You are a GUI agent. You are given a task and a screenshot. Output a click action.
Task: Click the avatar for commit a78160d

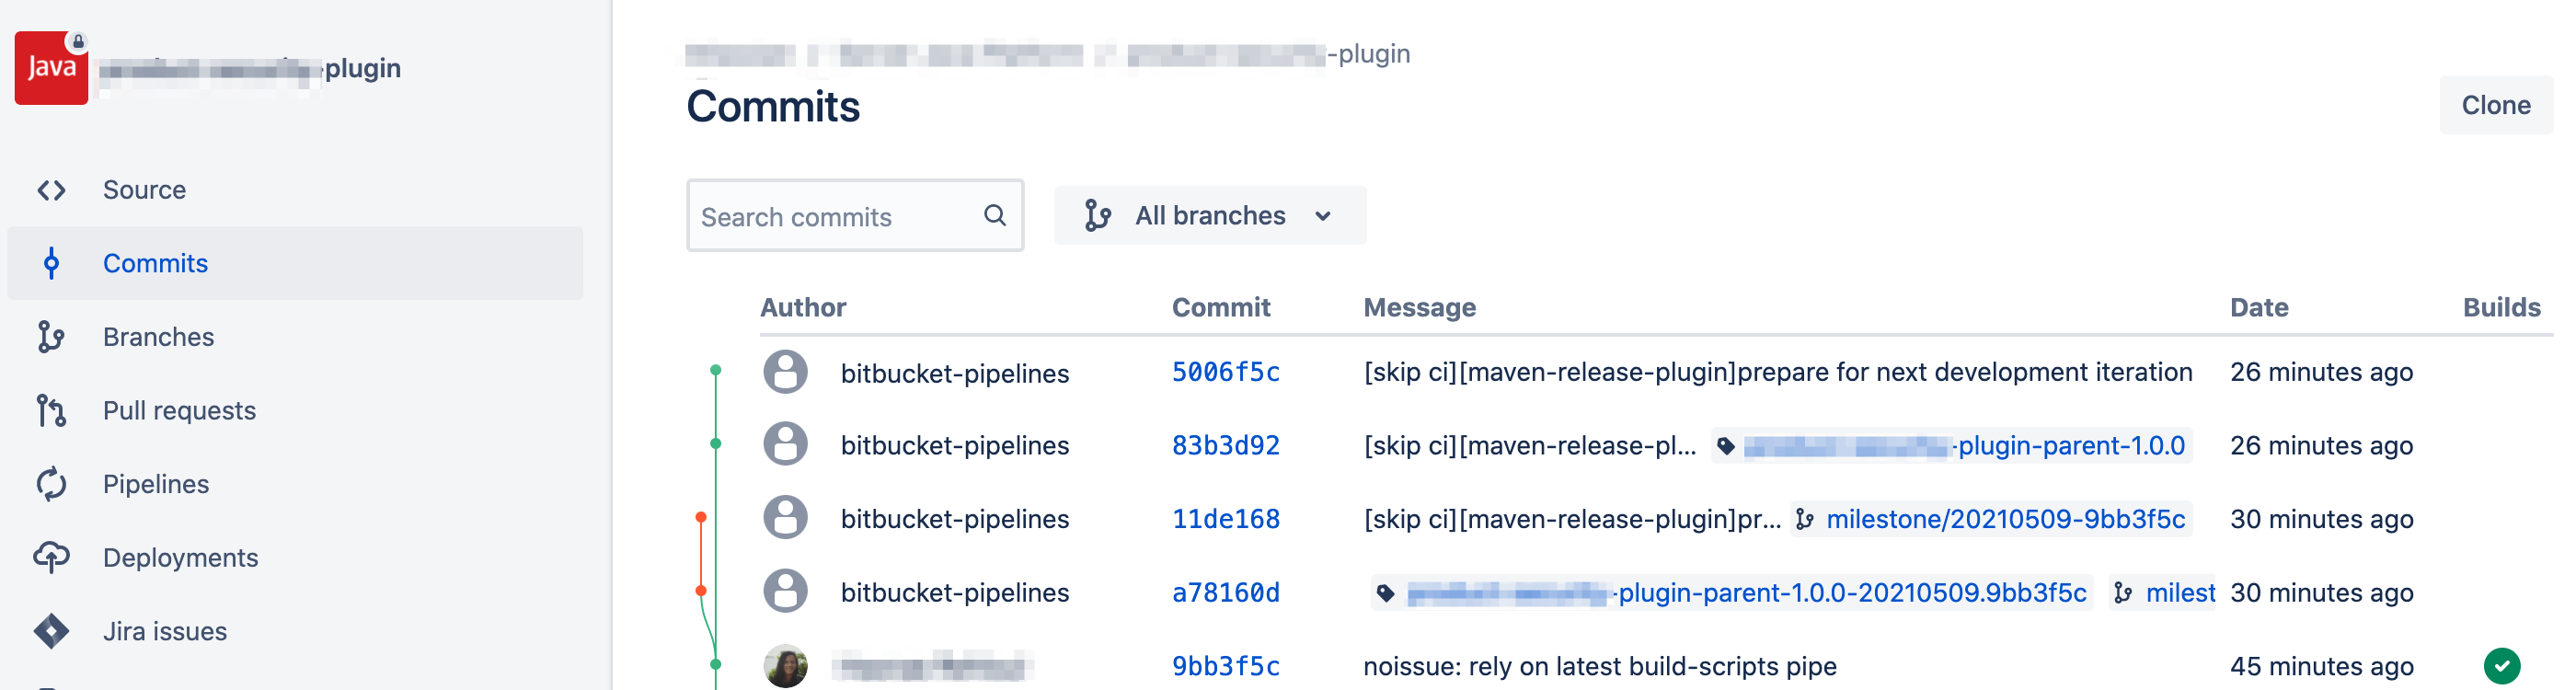785,592
